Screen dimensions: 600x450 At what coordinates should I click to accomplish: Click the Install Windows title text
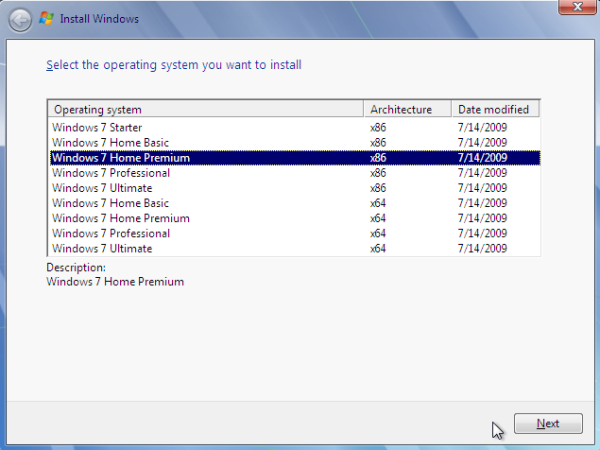click(x=99, y=19)
